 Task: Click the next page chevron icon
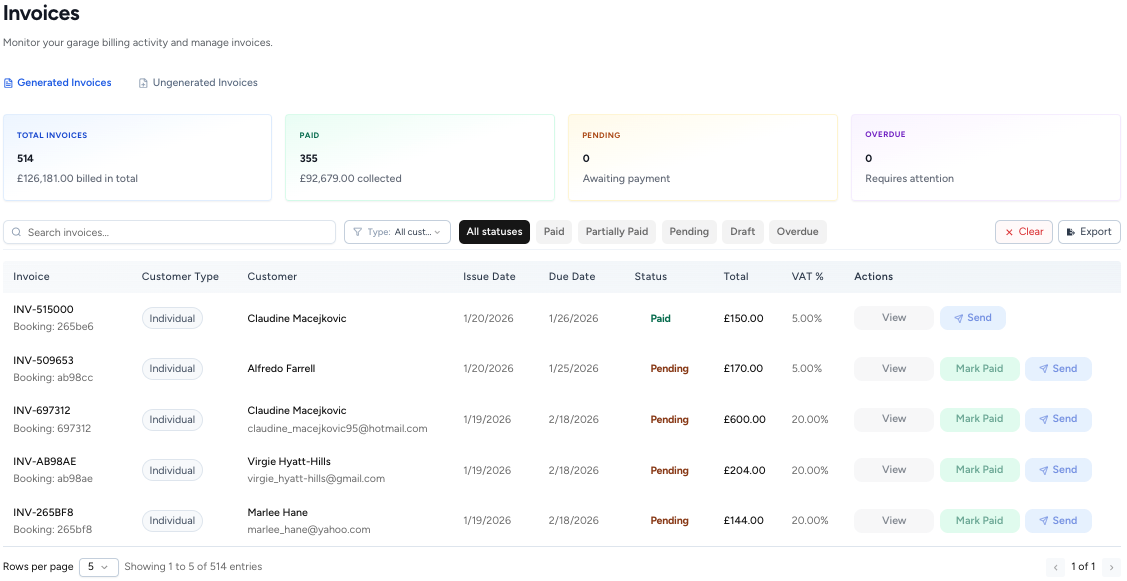(1111, 566)
